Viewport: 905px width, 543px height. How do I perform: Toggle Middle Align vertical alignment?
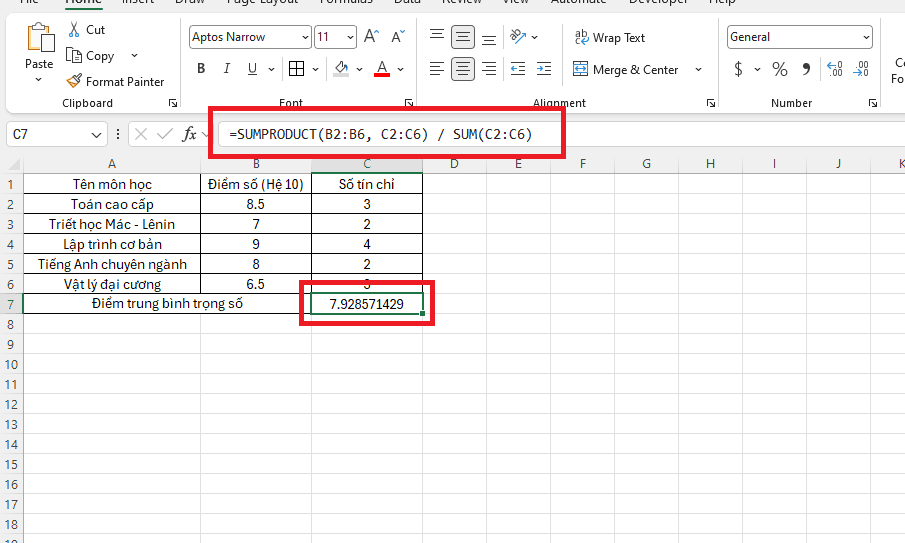pos(463,37)
